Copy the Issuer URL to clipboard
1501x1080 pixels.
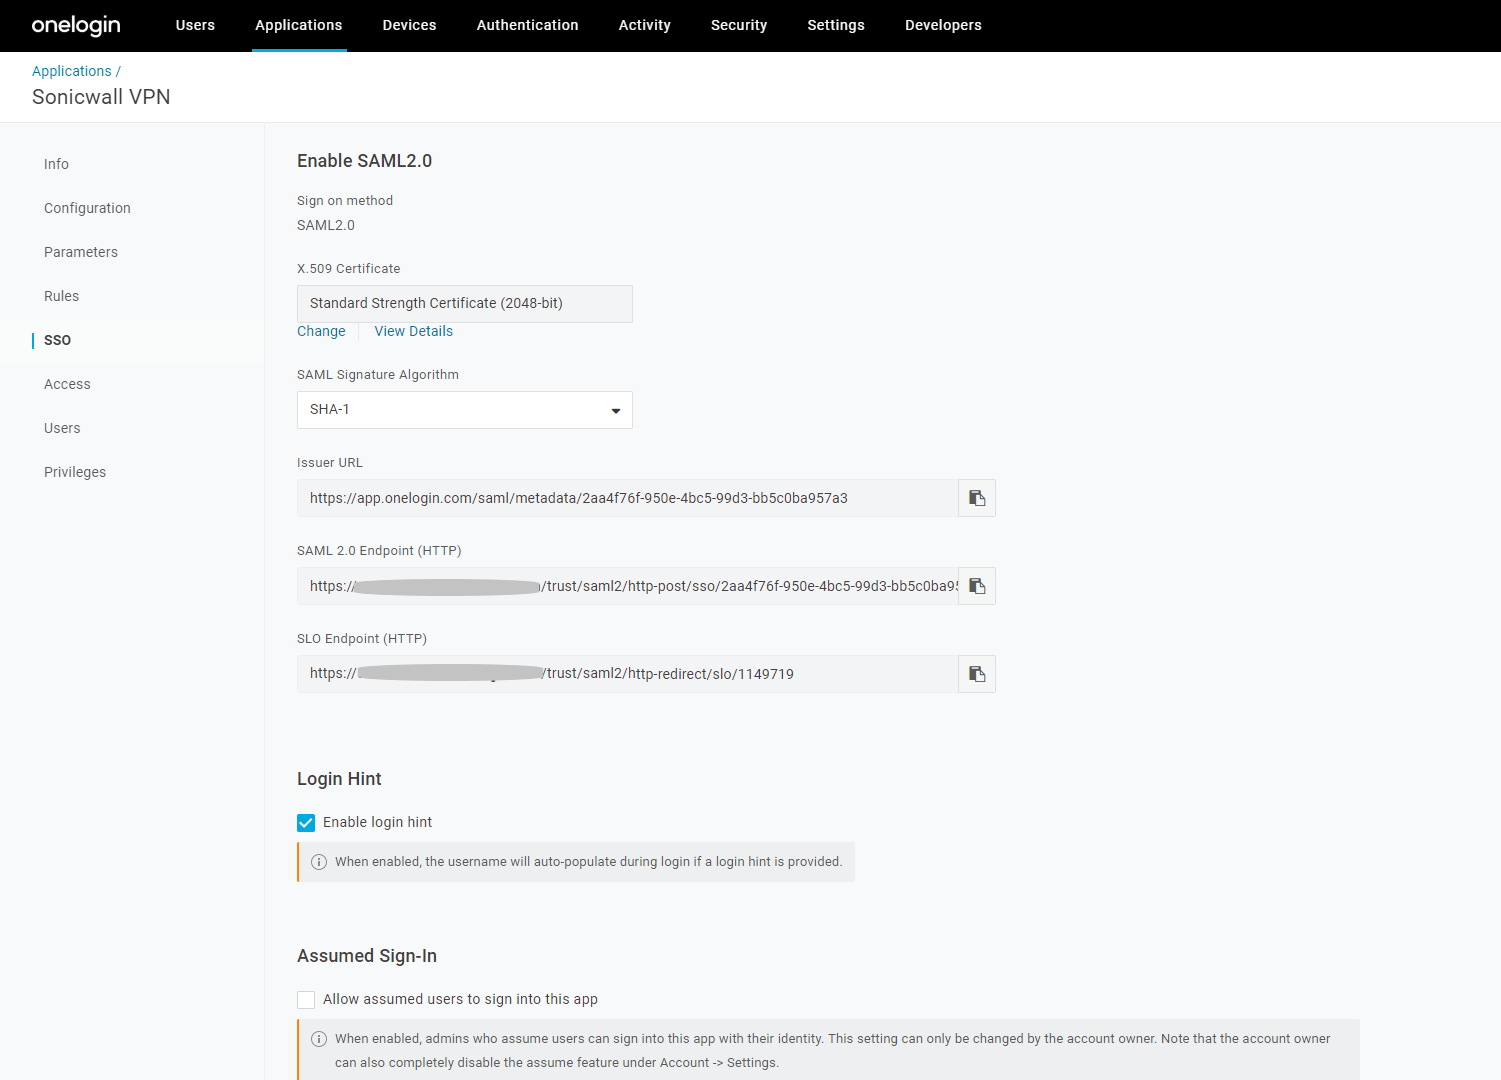click(977, 498)
